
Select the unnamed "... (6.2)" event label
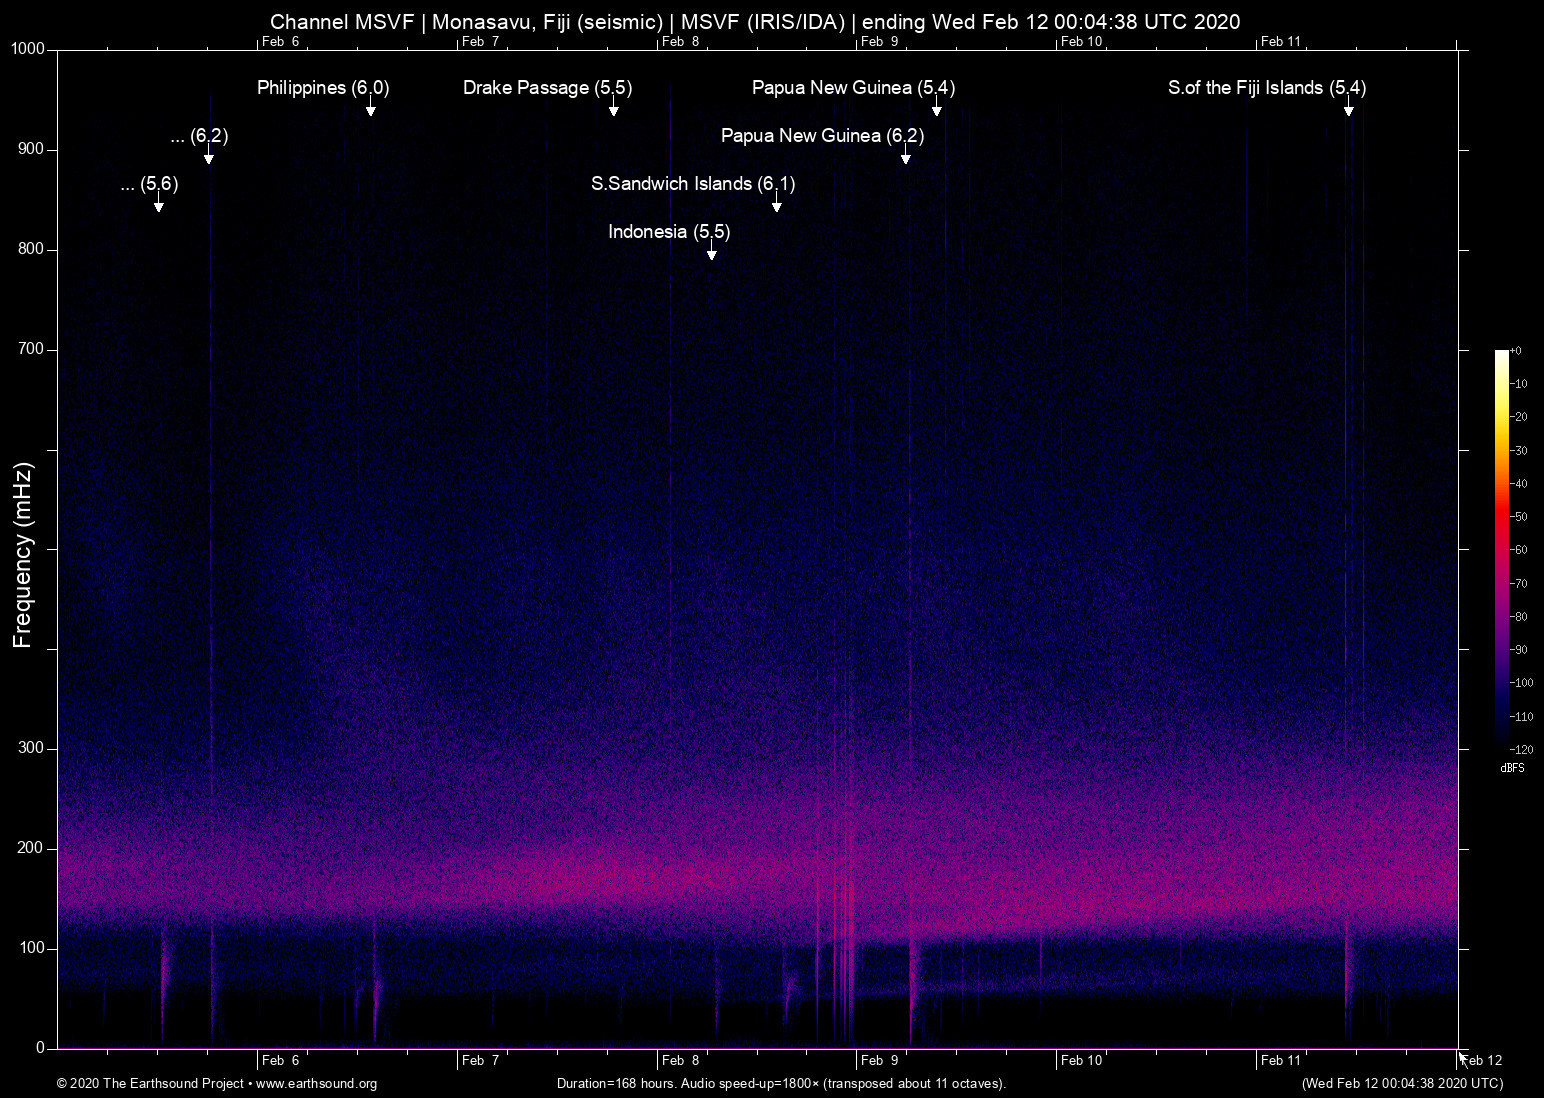200,136
